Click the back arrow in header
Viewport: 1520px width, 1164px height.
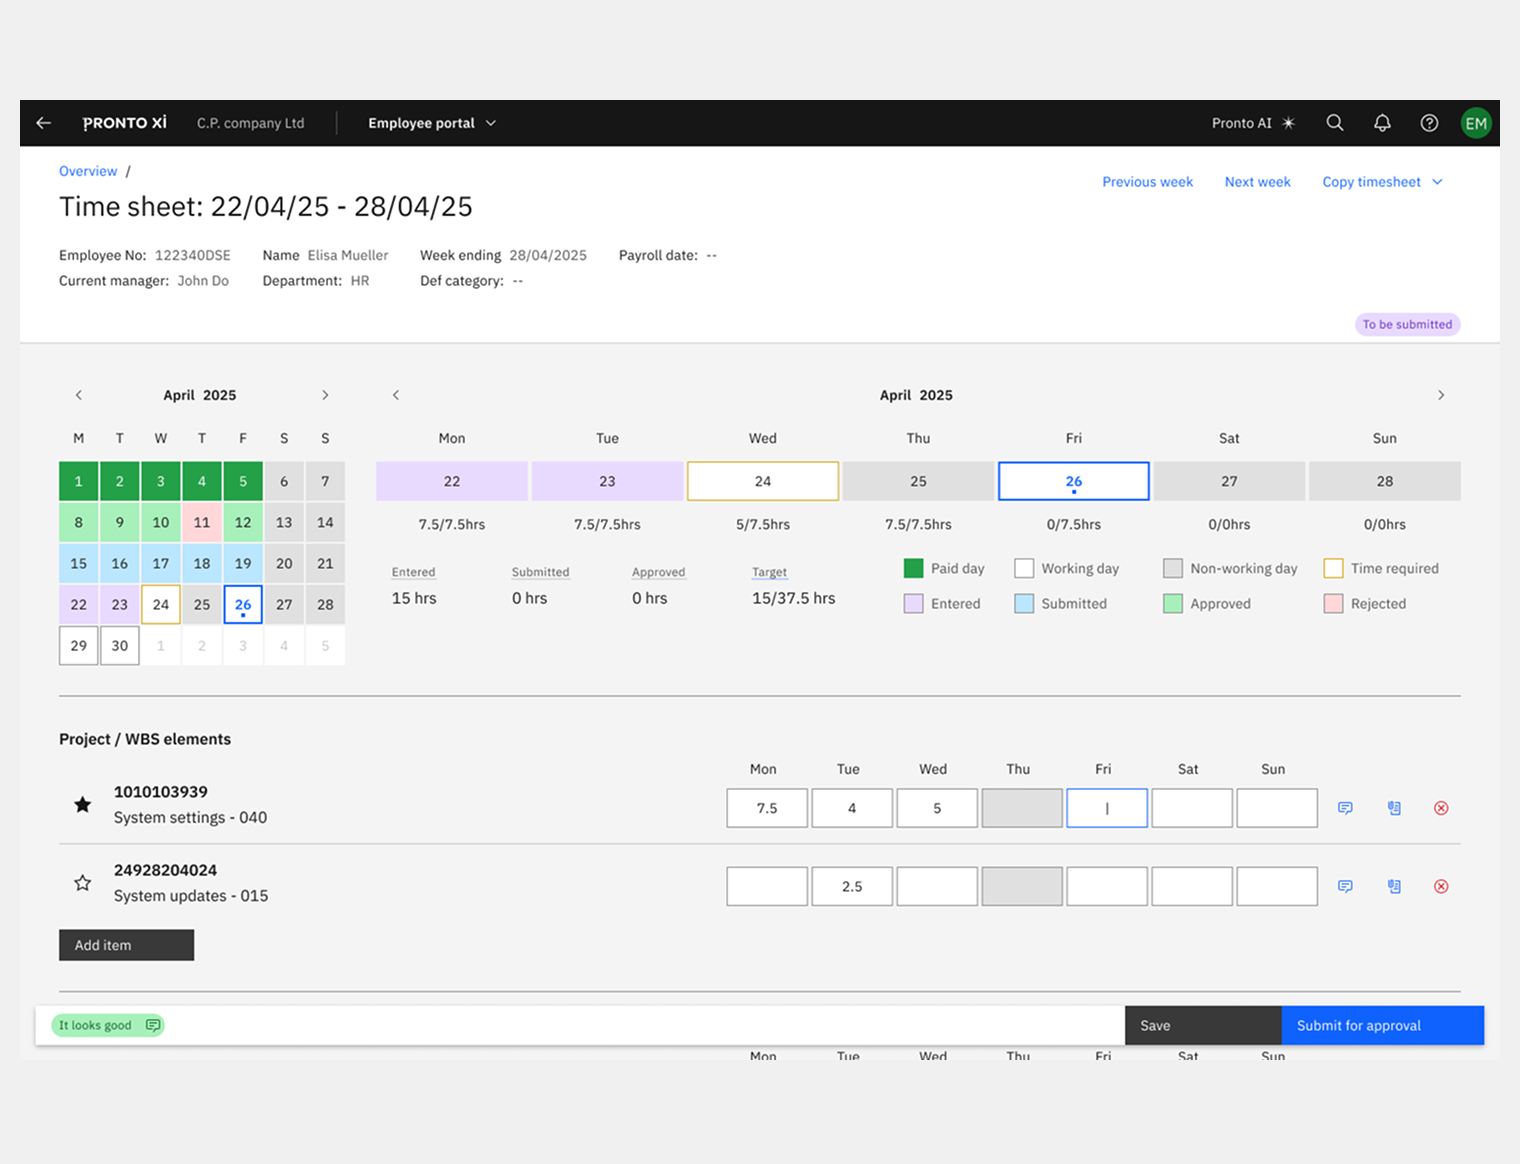coord(43,123)
